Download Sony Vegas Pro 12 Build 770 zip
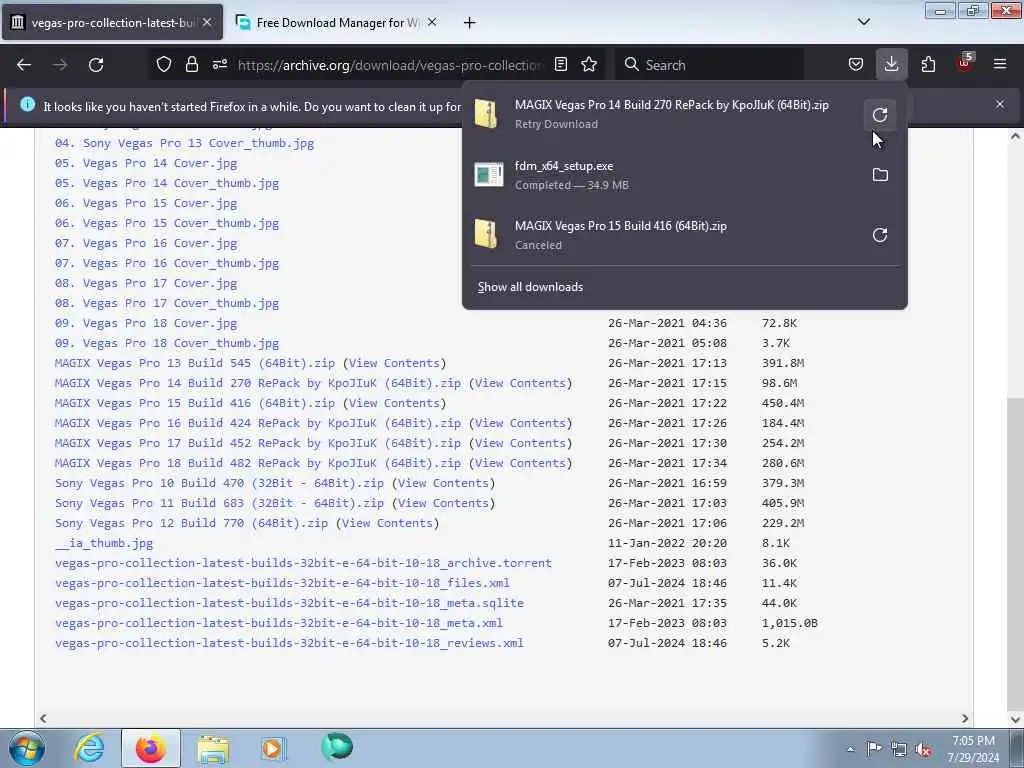Viewport: 1024px width, 768px height. pos(191,523)
